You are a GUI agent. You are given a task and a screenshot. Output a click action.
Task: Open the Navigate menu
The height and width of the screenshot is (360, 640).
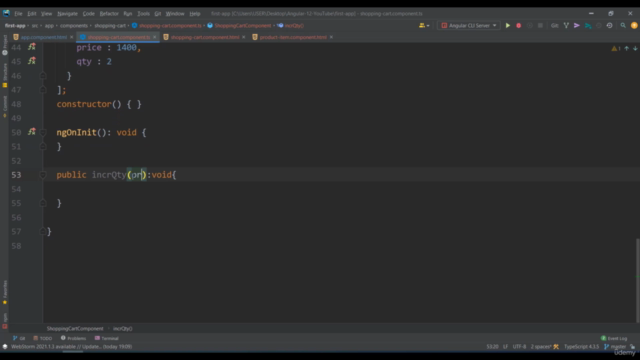[67, 13]
